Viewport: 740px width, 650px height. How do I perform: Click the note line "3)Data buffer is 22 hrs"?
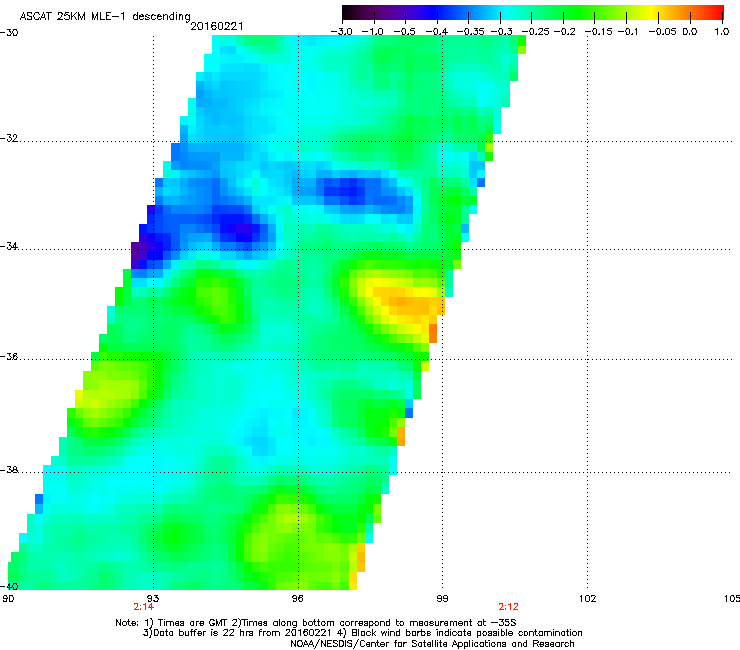click(x=362, y=633)
